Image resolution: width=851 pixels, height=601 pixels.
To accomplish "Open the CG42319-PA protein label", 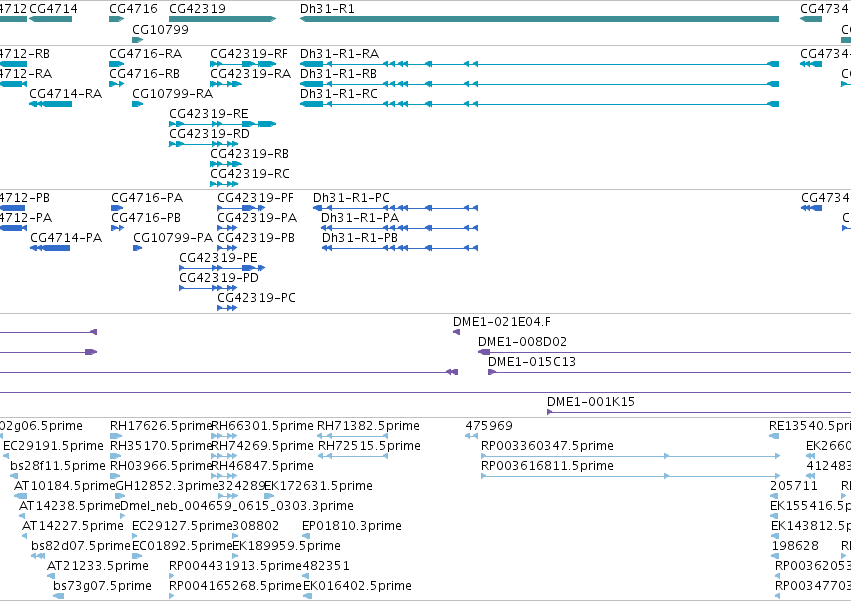I will point(257,218).
